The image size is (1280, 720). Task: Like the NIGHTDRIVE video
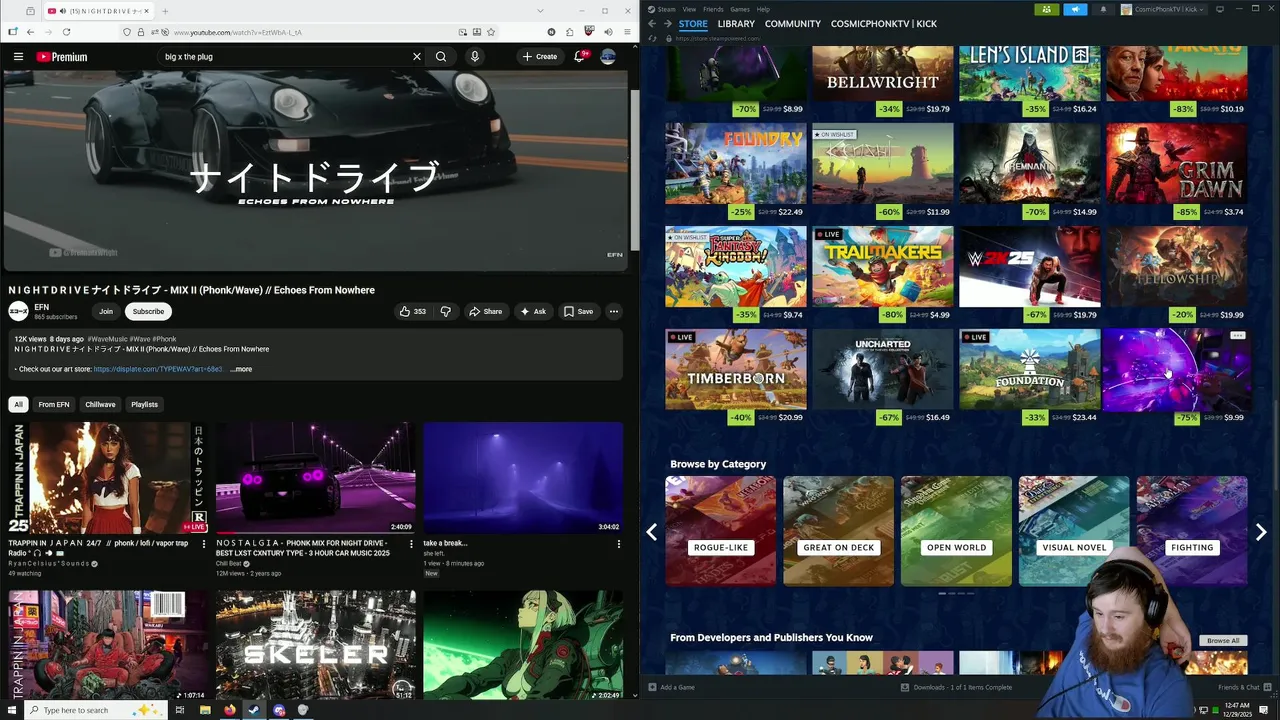413,311
